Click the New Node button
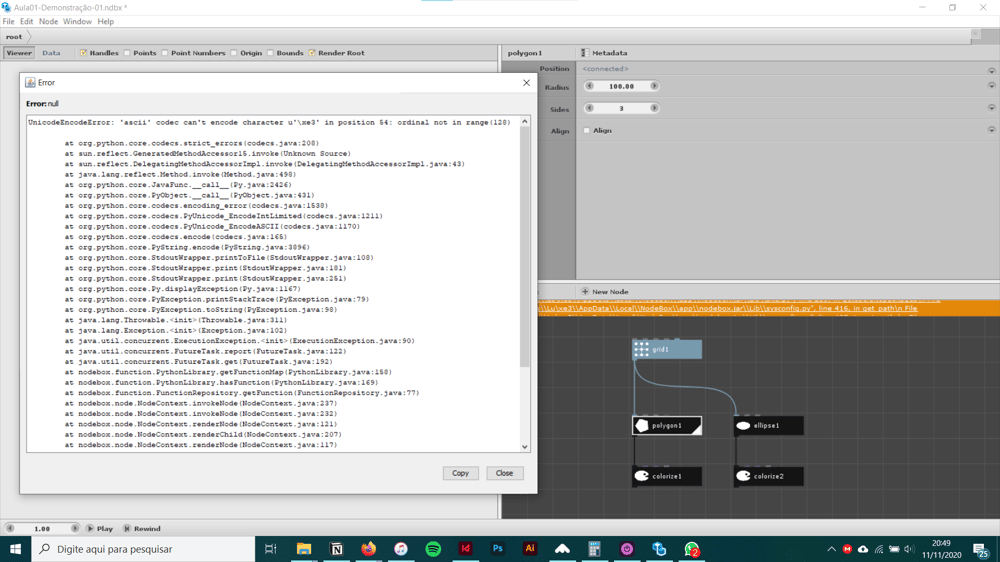1000x562 pixels. 605,292
